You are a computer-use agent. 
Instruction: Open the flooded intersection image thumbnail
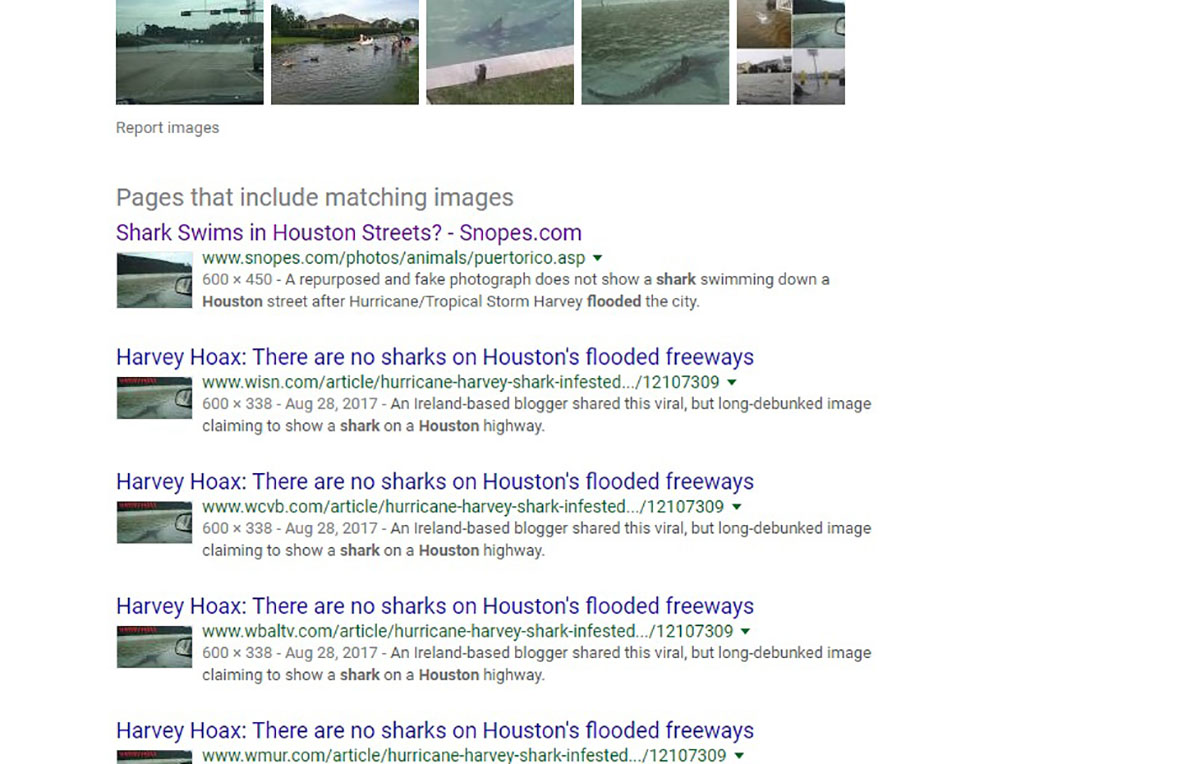point(190,52)
